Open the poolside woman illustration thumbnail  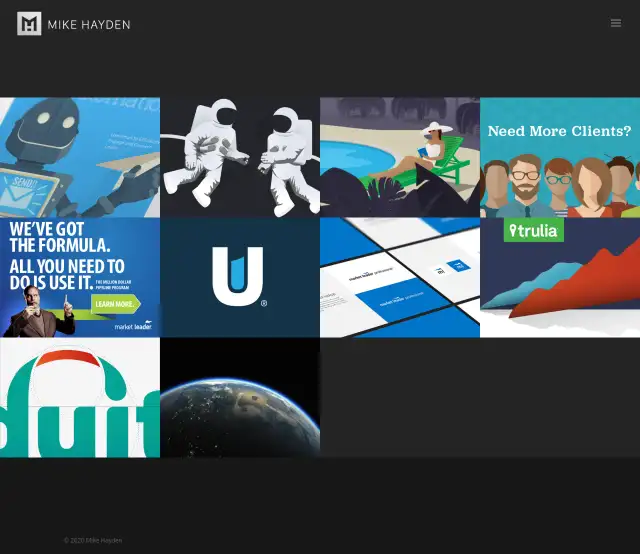(x=400, y=157)
